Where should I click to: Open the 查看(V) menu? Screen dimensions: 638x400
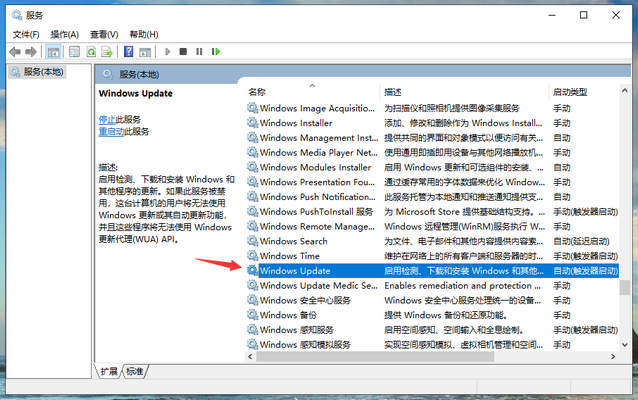coord(104,34)
